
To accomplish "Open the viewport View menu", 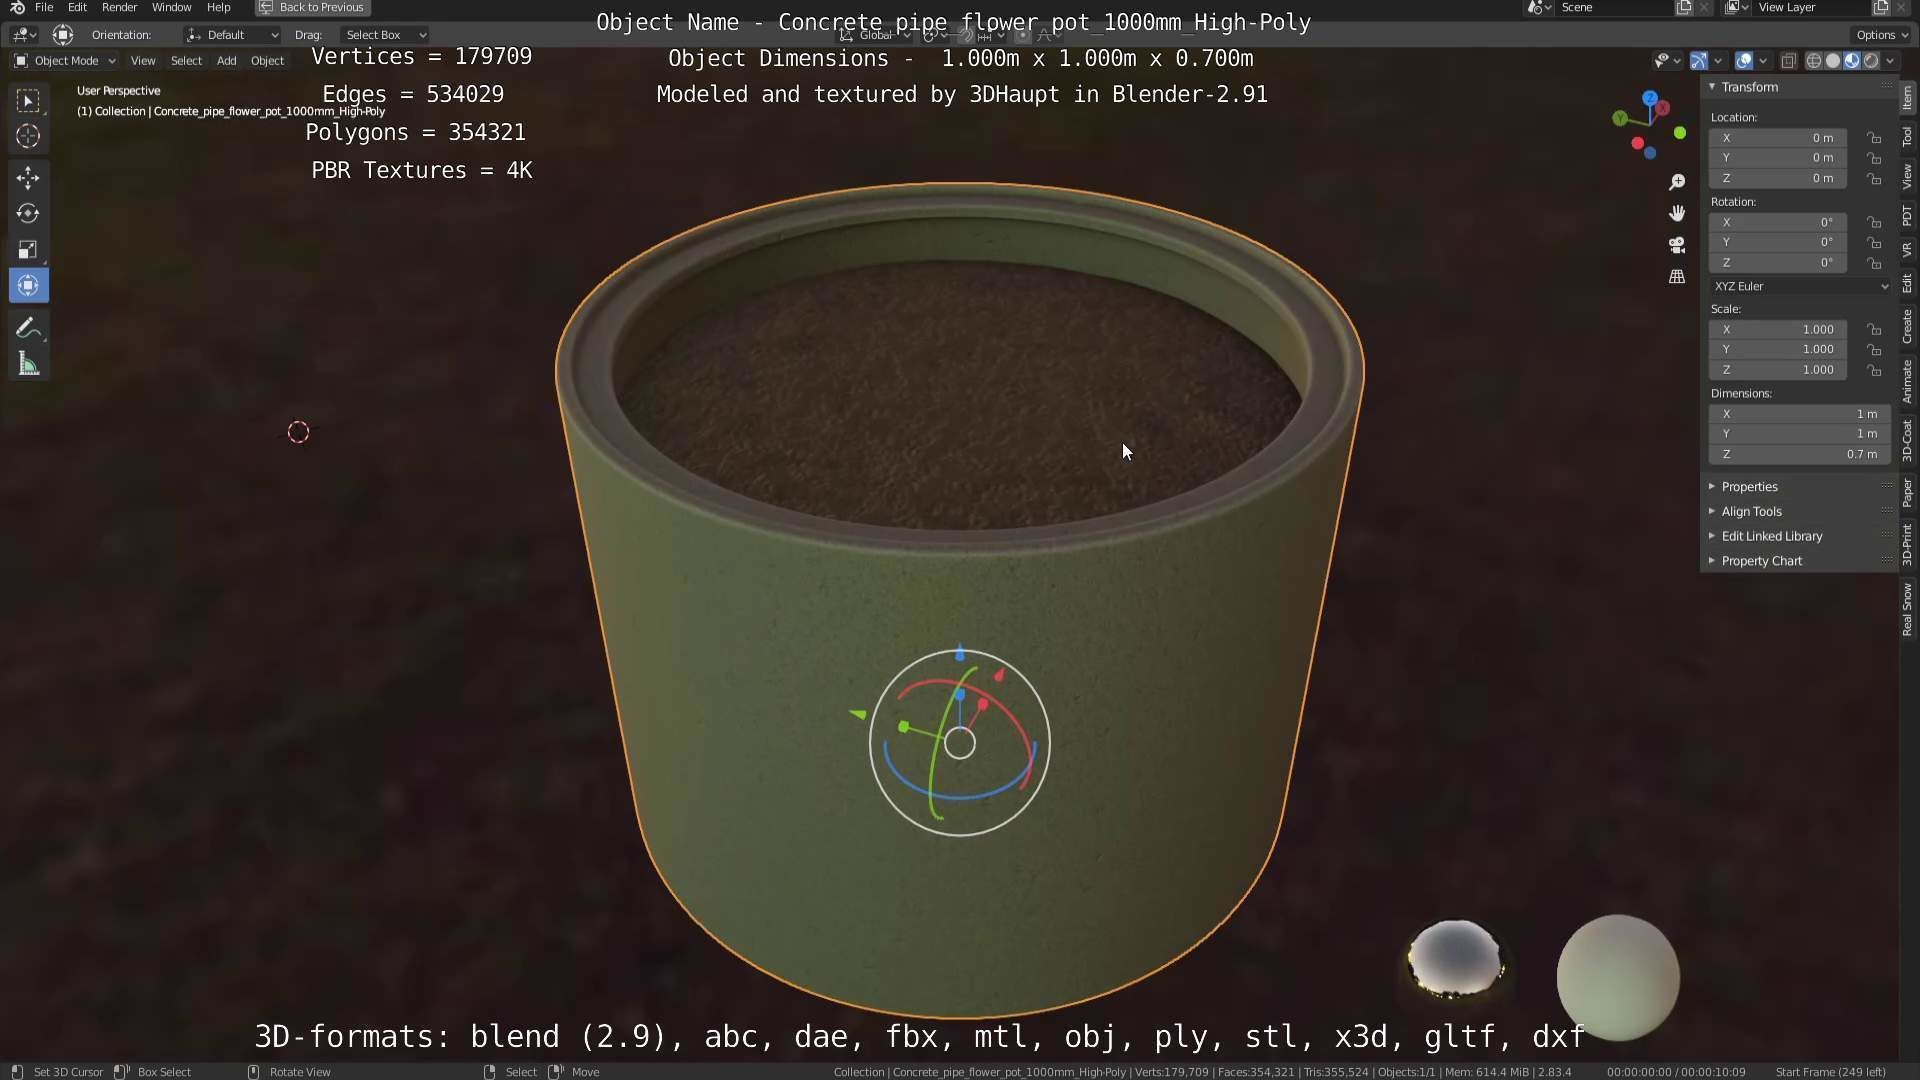I will [143, 61].
